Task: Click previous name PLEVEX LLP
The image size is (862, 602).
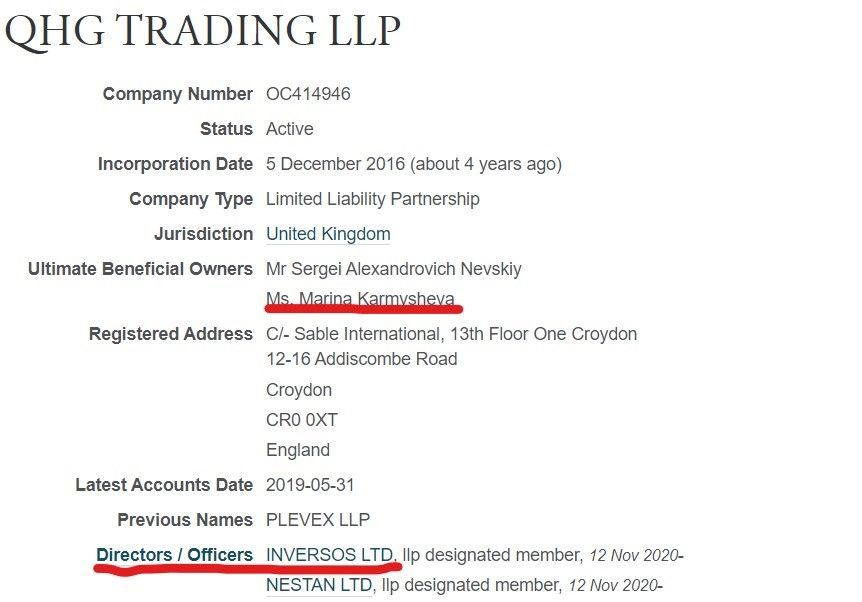Action: pos(318,520)
